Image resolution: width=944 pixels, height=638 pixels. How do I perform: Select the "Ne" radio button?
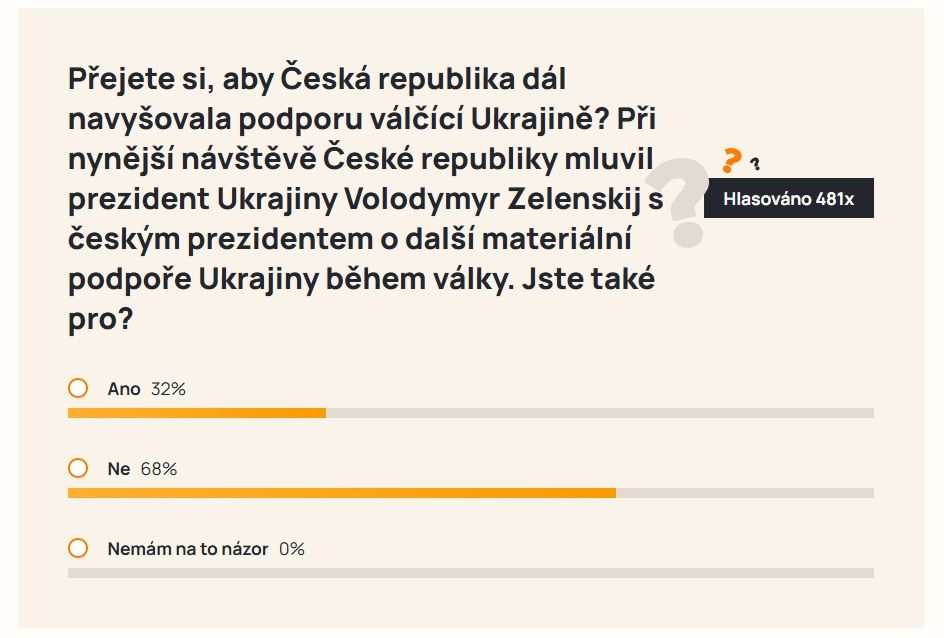[x=78, y=468]
